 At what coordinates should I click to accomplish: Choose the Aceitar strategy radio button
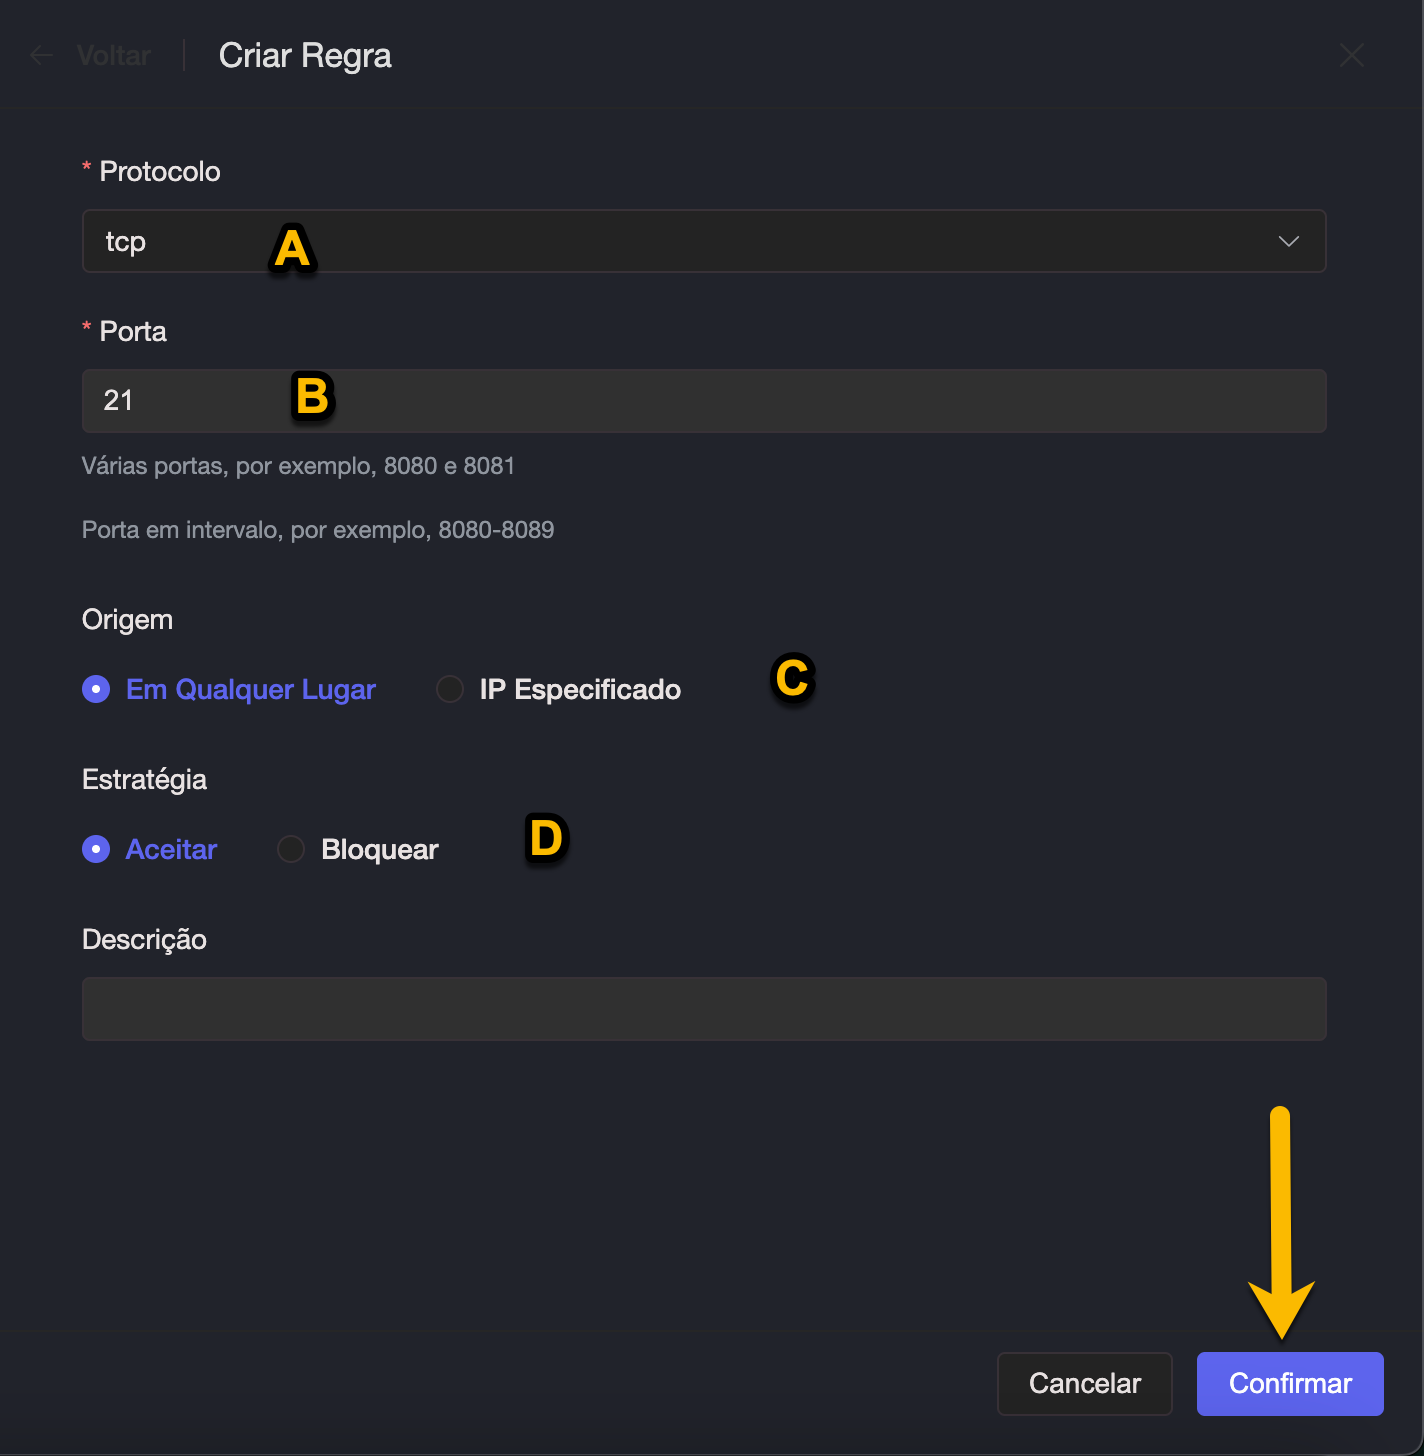(96, 849)
